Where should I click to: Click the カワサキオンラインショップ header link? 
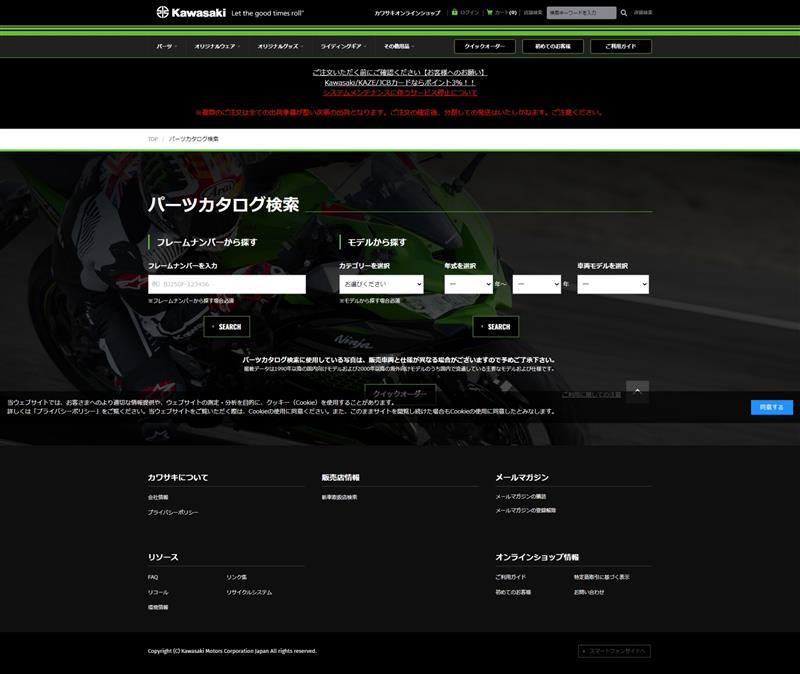click(x=407, y=13)
